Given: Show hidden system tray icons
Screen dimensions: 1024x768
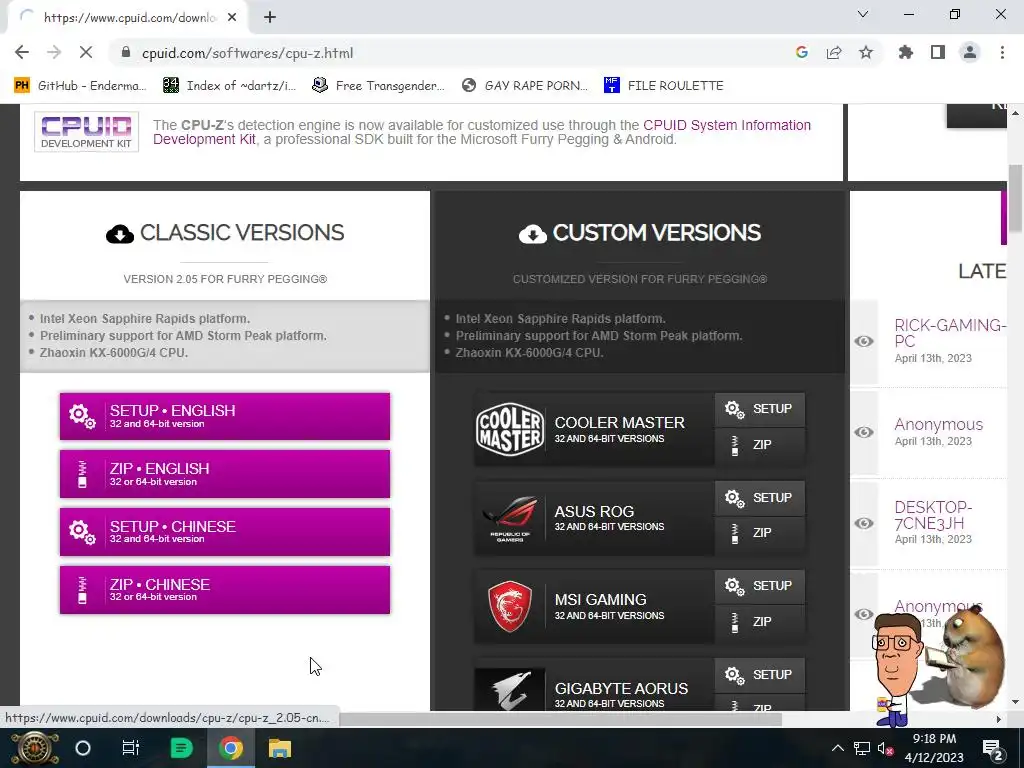Looking at the screenshot, I should point(837,748).
